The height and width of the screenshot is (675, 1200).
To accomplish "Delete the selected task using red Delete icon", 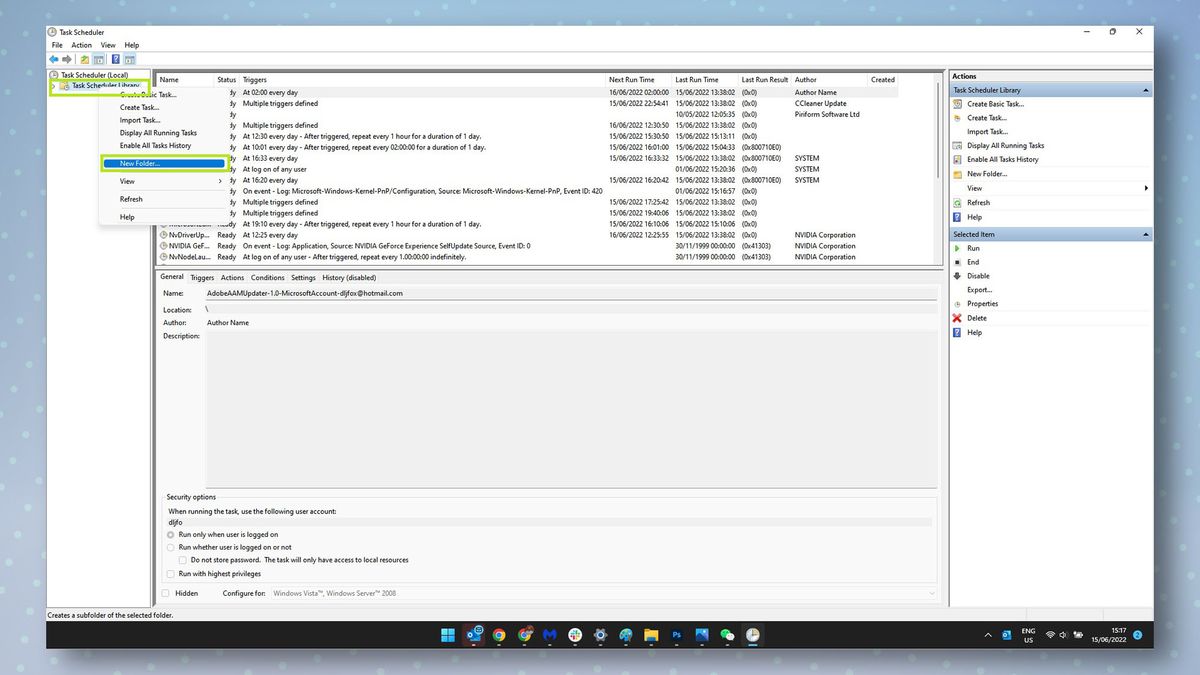I will [957, 318].
